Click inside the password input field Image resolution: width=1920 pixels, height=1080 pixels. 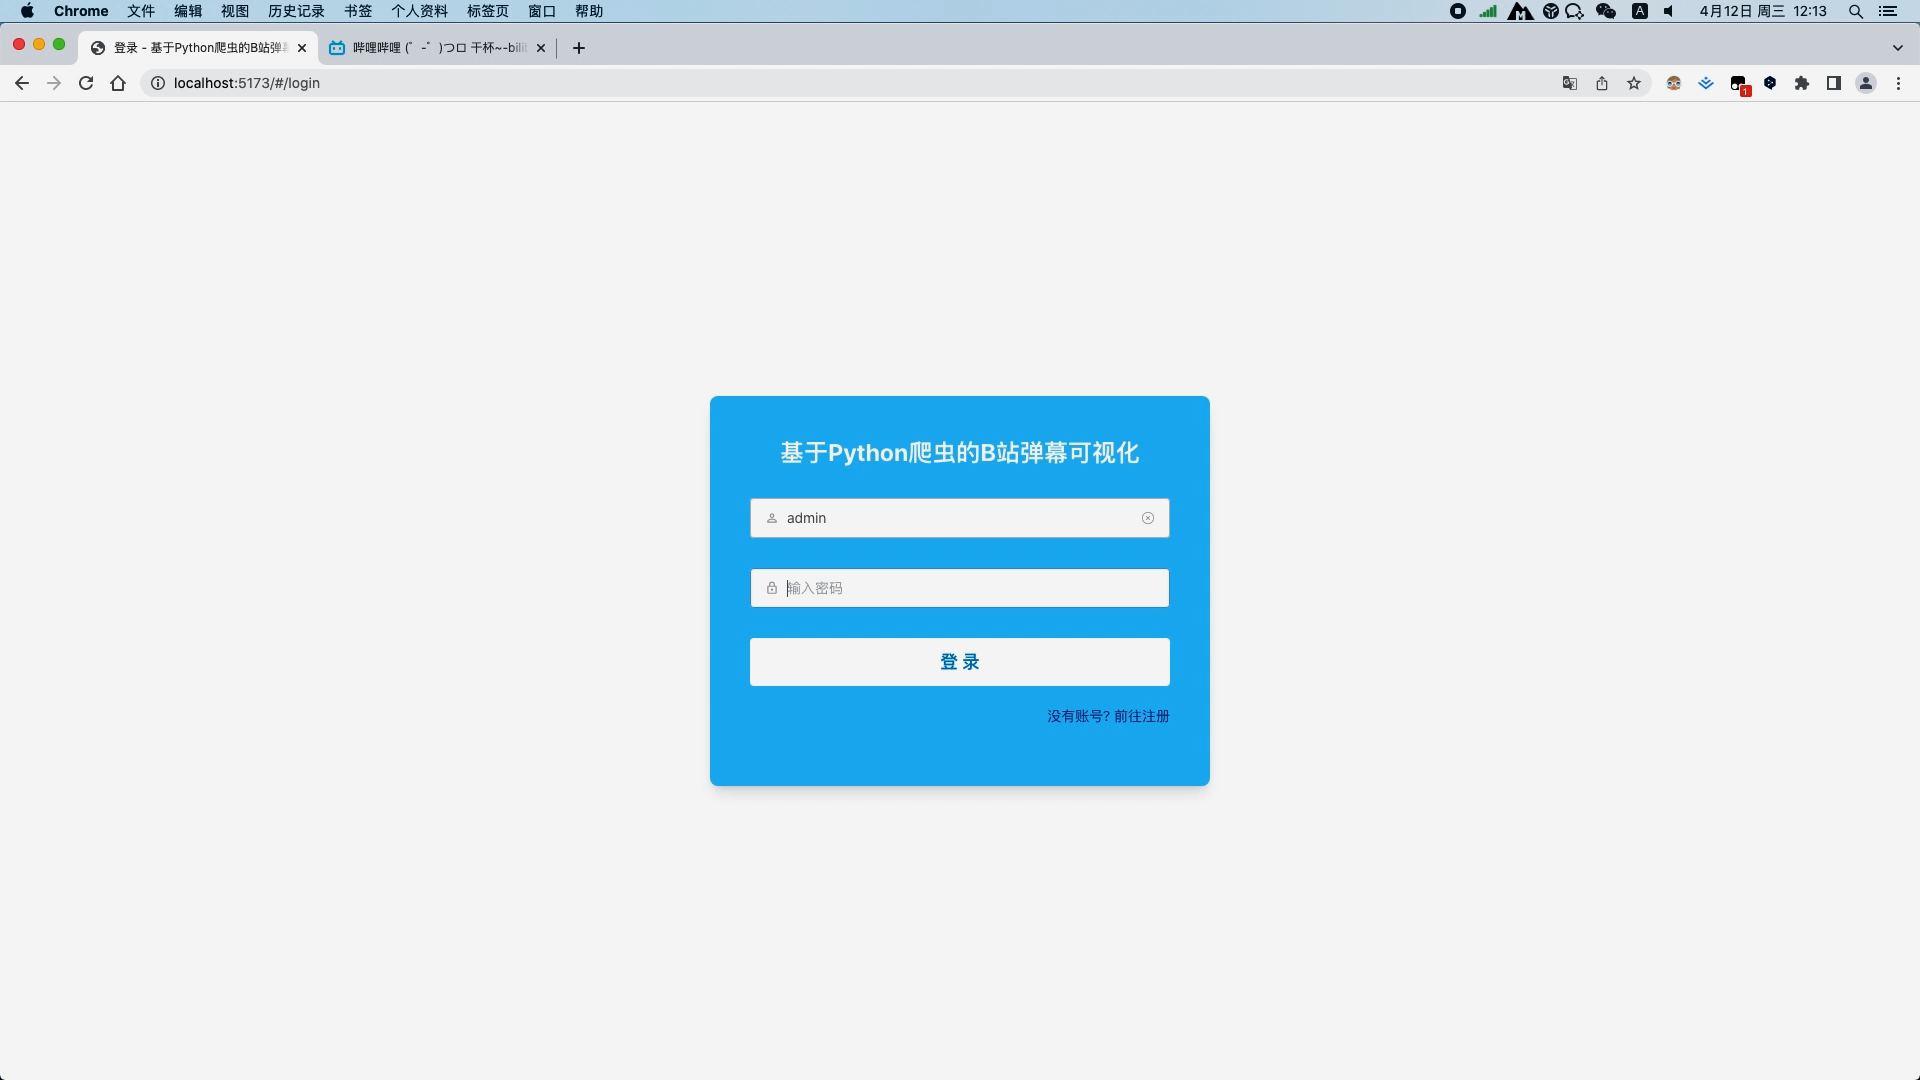tap(959, 588)
